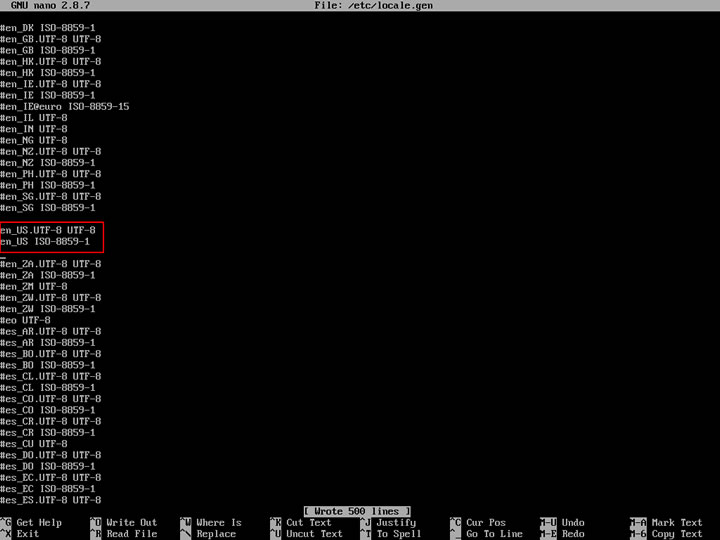Click the line '#eo UTF-8'
This screenshot has height=540, width=720.
click(x=25, y=321)
